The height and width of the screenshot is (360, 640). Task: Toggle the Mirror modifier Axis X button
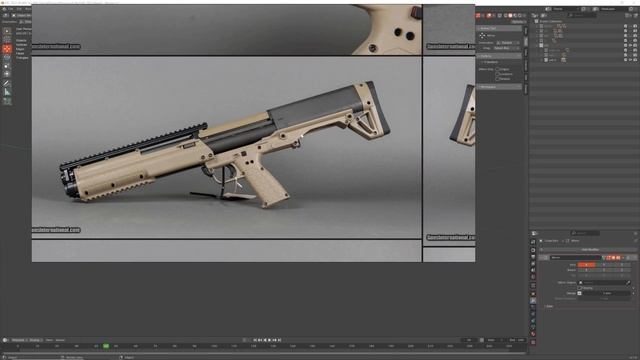586,265
